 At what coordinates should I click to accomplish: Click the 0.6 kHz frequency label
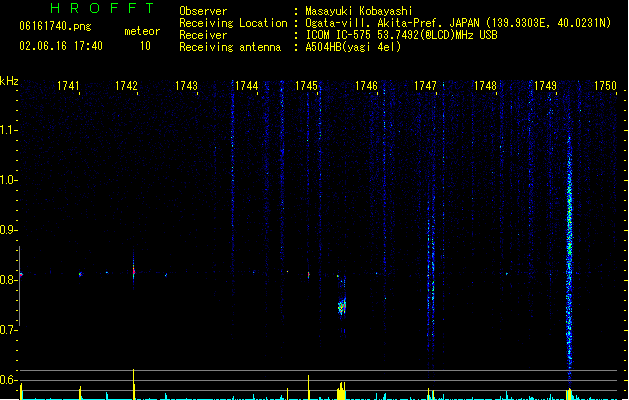coord(8,380)
